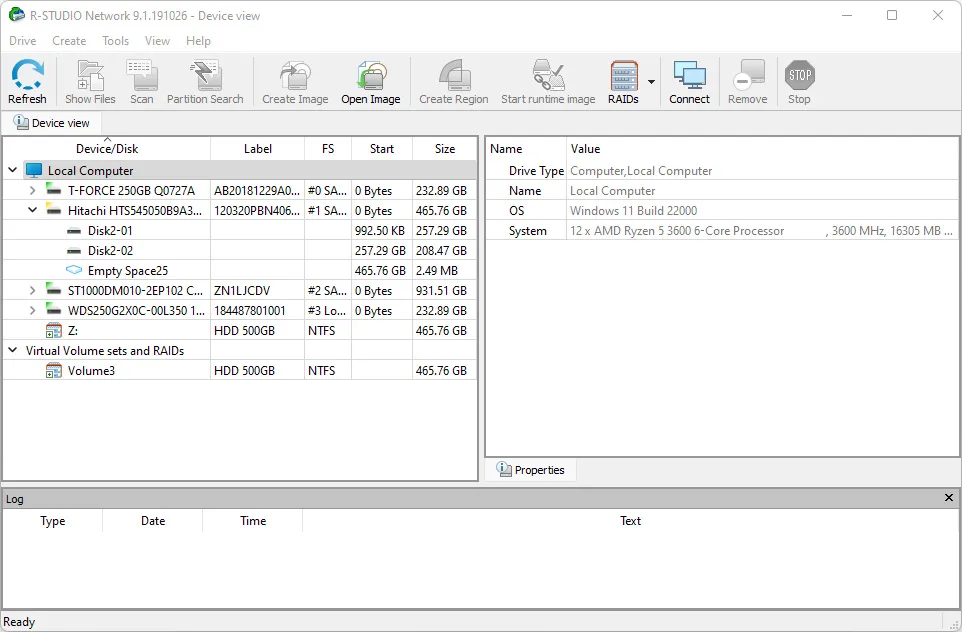Close the Log panel
The image size is (962, 632).
949,498
